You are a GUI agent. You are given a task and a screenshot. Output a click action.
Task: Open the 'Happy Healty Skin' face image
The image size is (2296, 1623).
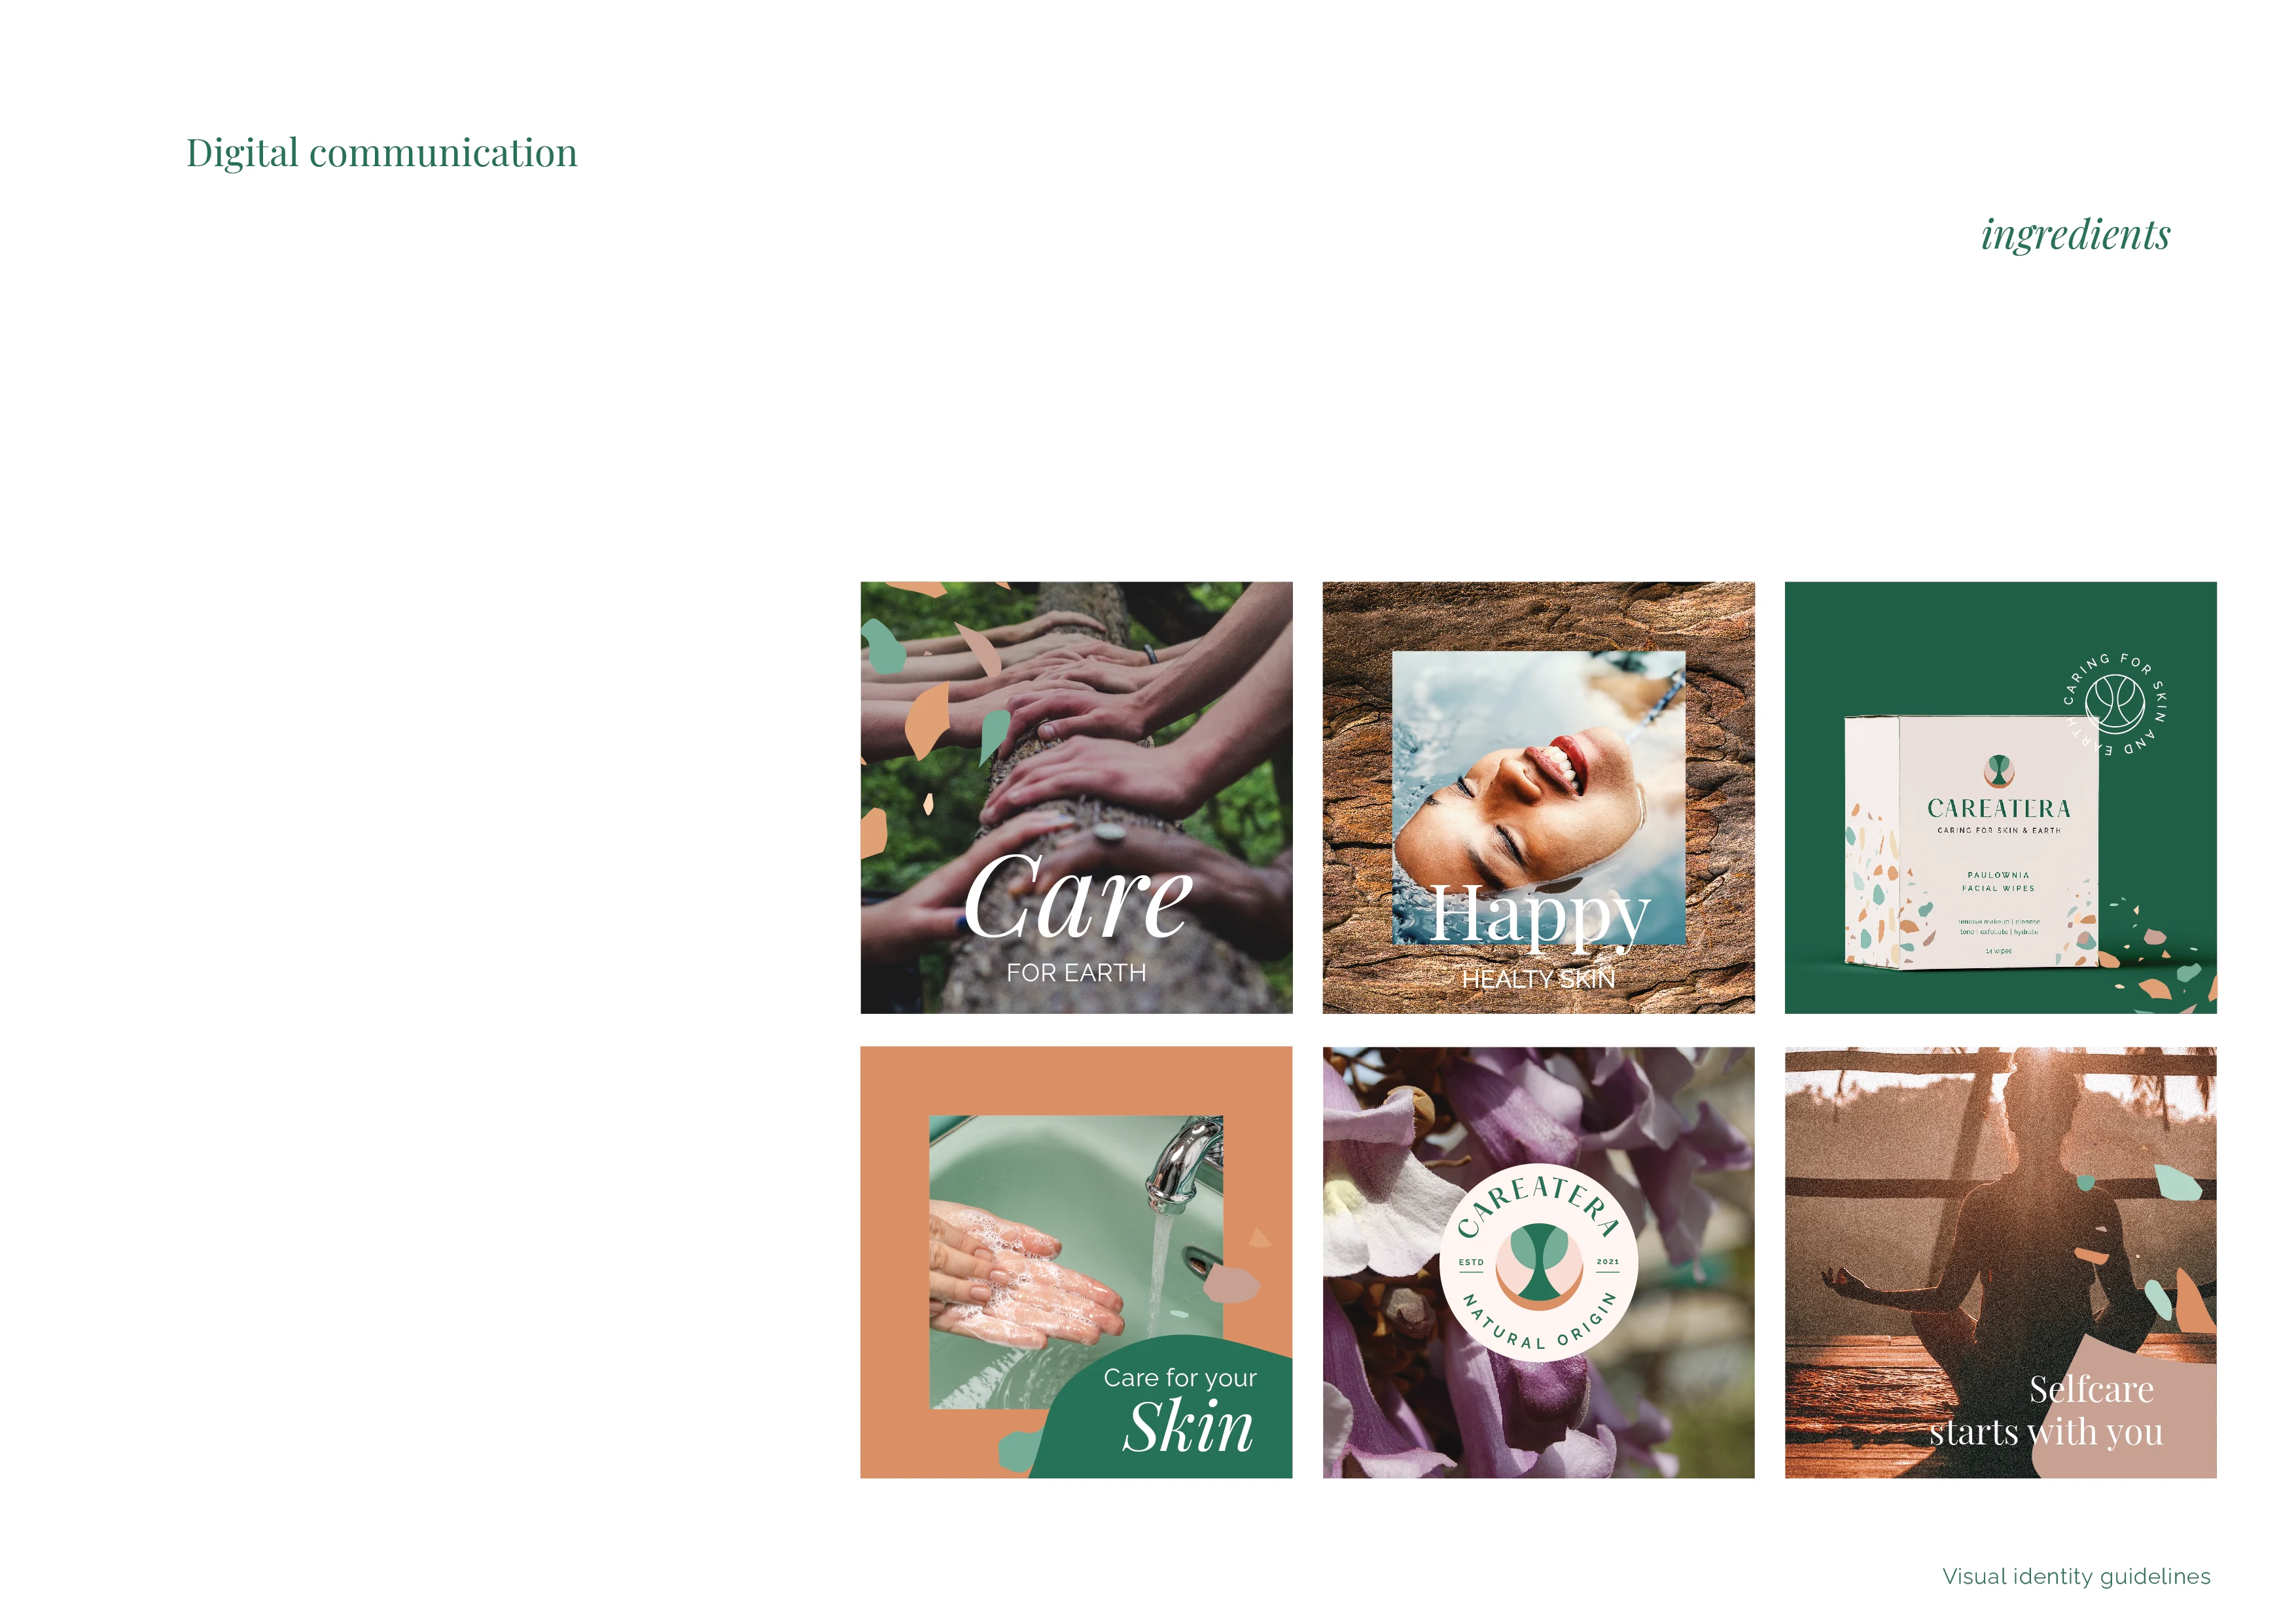(1538, 797)
